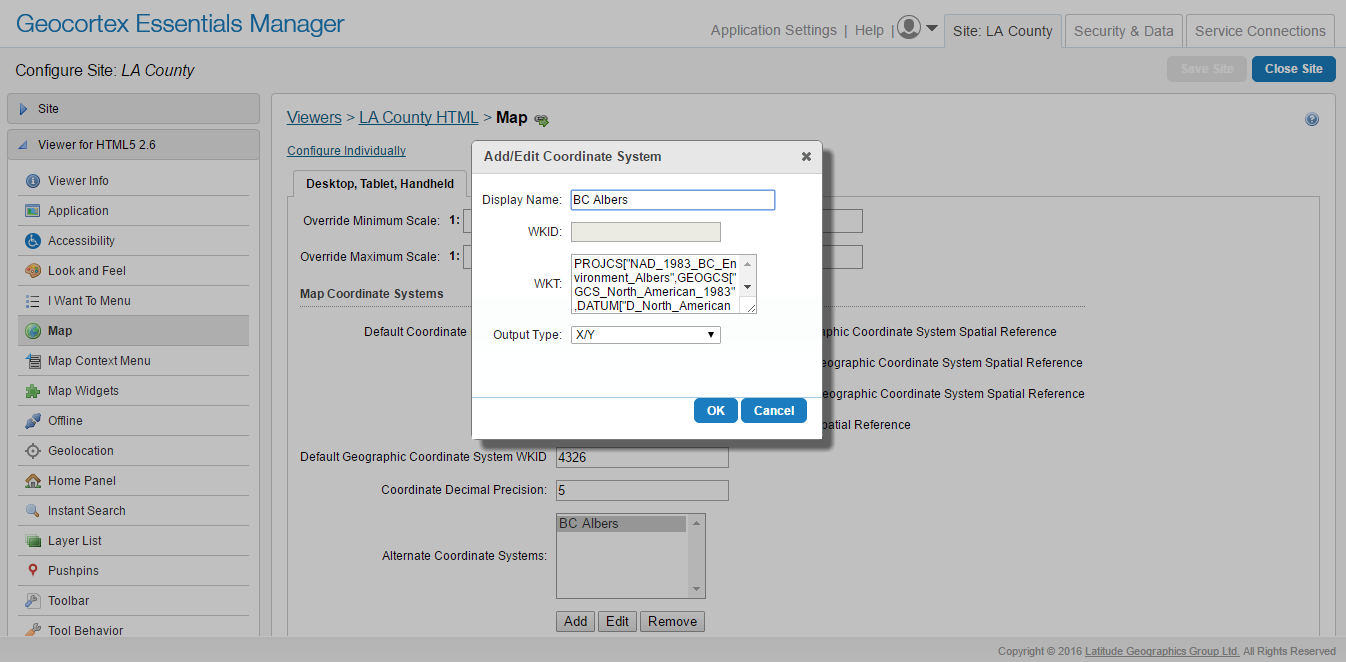1346x662 pixels.
Task: Select Instant Search in the sidebar
Action: (x=133, y=511)
